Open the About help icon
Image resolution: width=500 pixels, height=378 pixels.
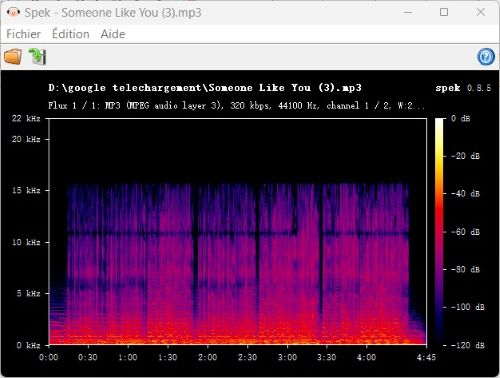486,57
